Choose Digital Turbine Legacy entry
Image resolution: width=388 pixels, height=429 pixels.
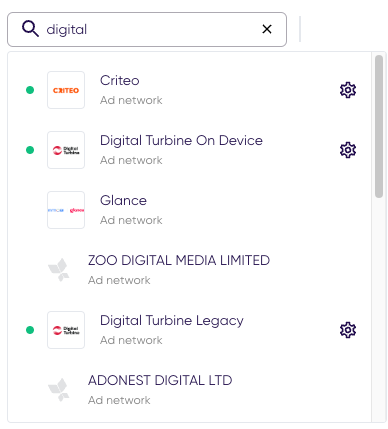click(189, 330)
